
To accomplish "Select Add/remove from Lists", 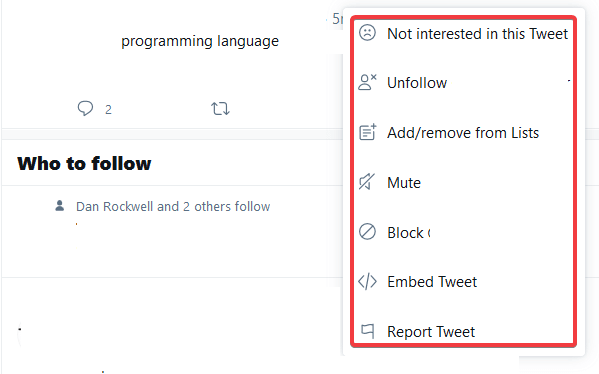I will coord(463,133).
